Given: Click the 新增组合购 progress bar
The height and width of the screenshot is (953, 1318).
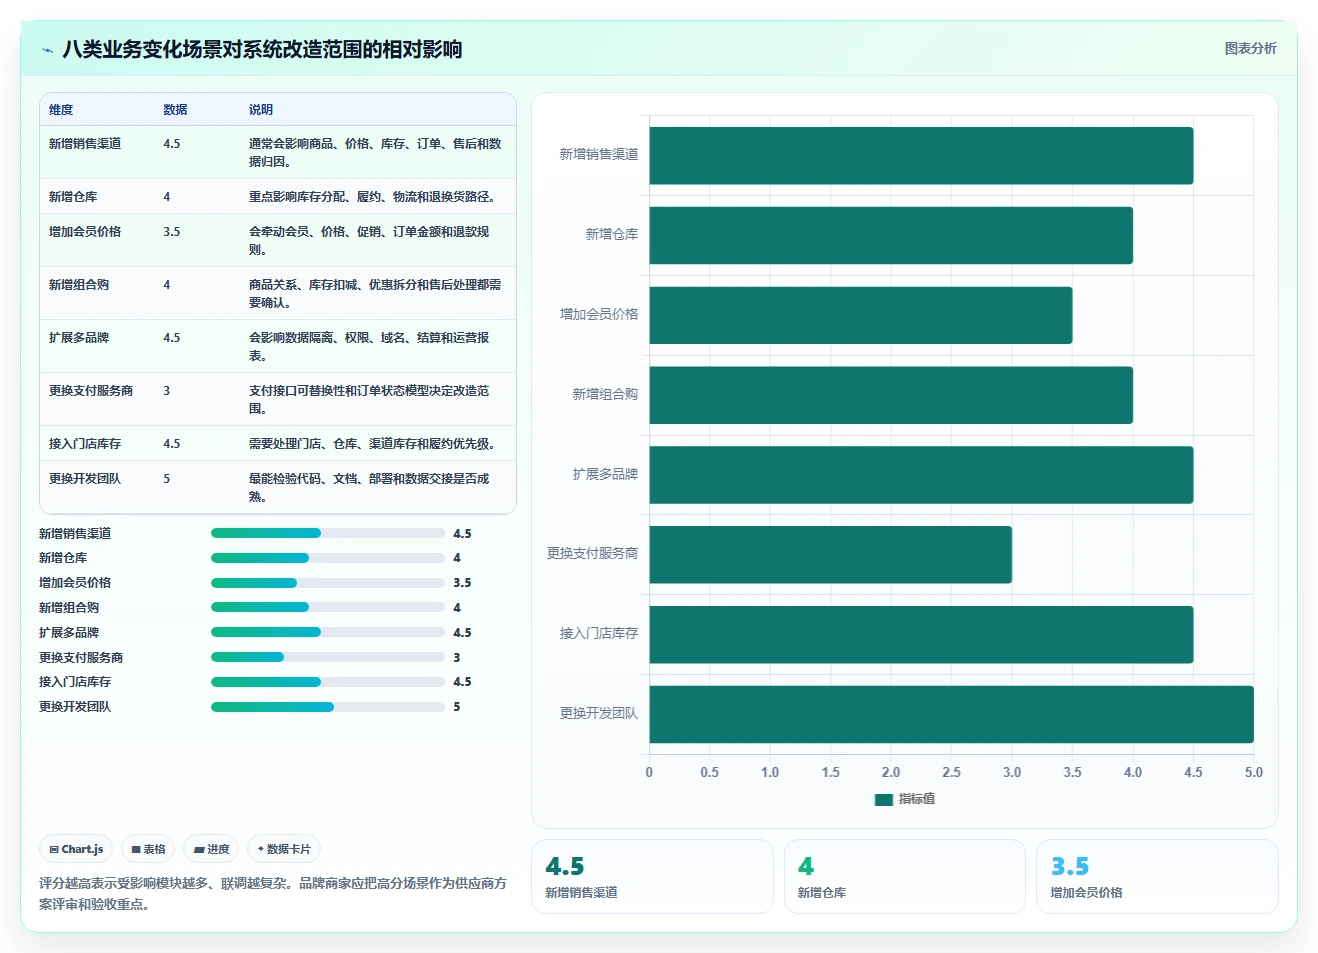Looking at the screenshot, I should click(327, 607).
